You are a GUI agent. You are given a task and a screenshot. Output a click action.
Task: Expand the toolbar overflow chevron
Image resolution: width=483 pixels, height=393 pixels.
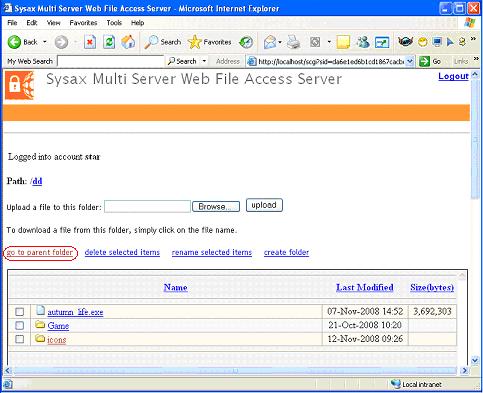click(x=473, y=39)
